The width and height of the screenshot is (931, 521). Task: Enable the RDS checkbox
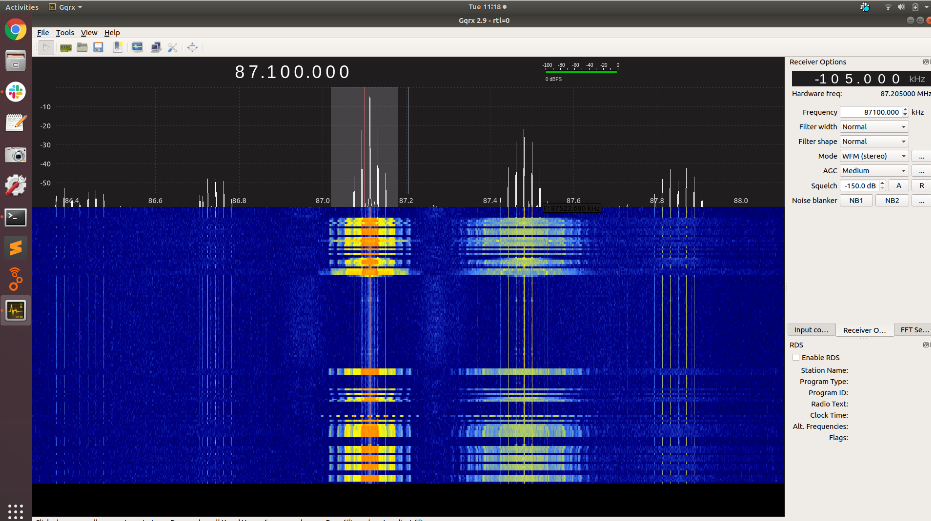pyautogui.click(x=796, y=357)
